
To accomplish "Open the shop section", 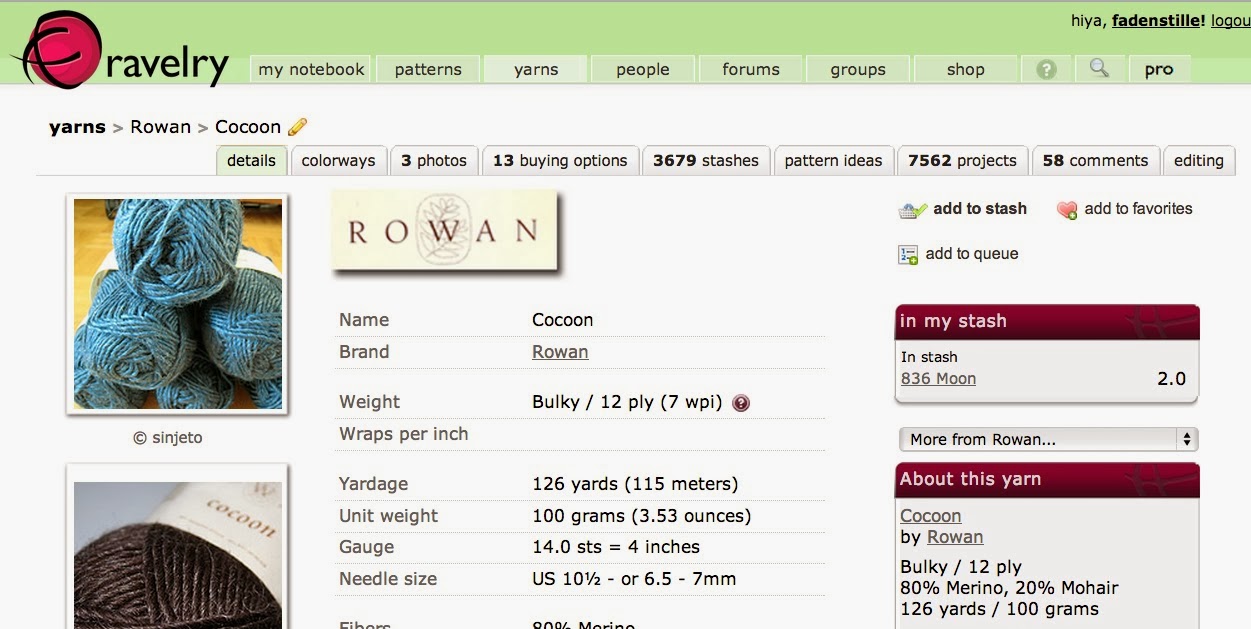I will pyautogui.click(x=966, y=69).
